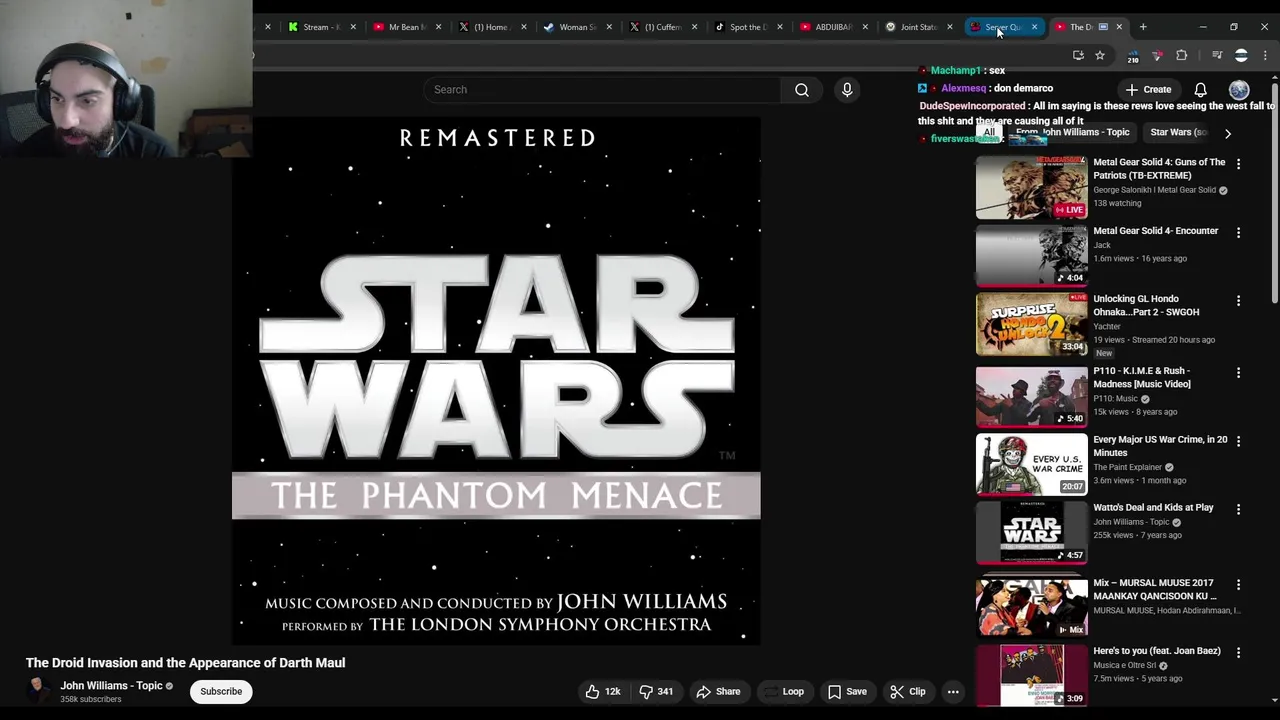Image resolution: width=1280 pixels, height=720 pixels.
Task: Bookmark this page with the star icon
Action: tap(1100, 56)
